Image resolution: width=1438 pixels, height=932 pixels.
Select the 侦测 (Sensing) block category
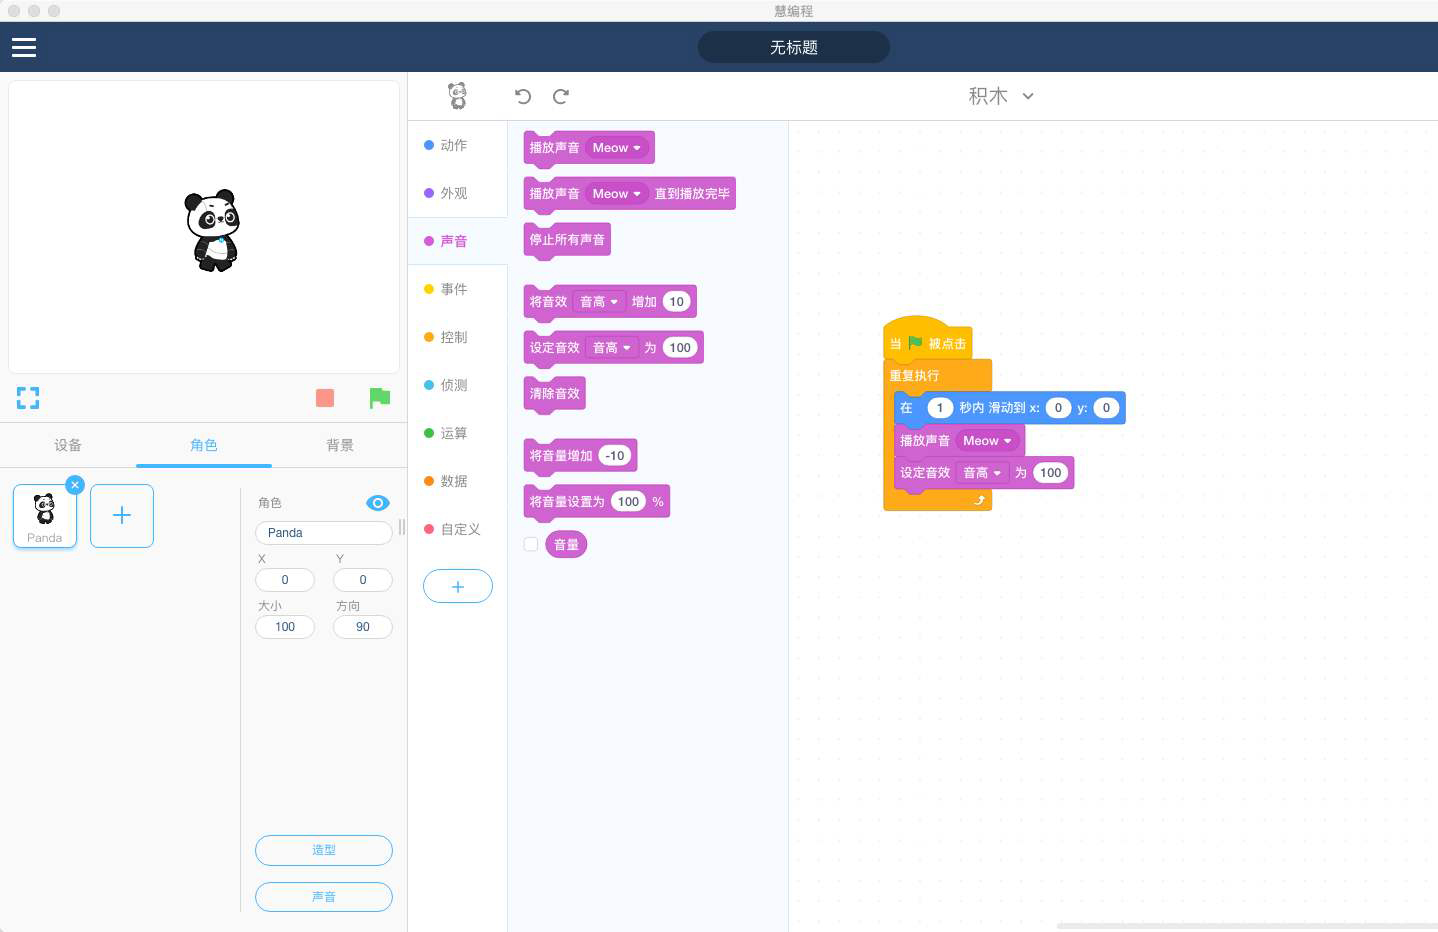[453, 385]
